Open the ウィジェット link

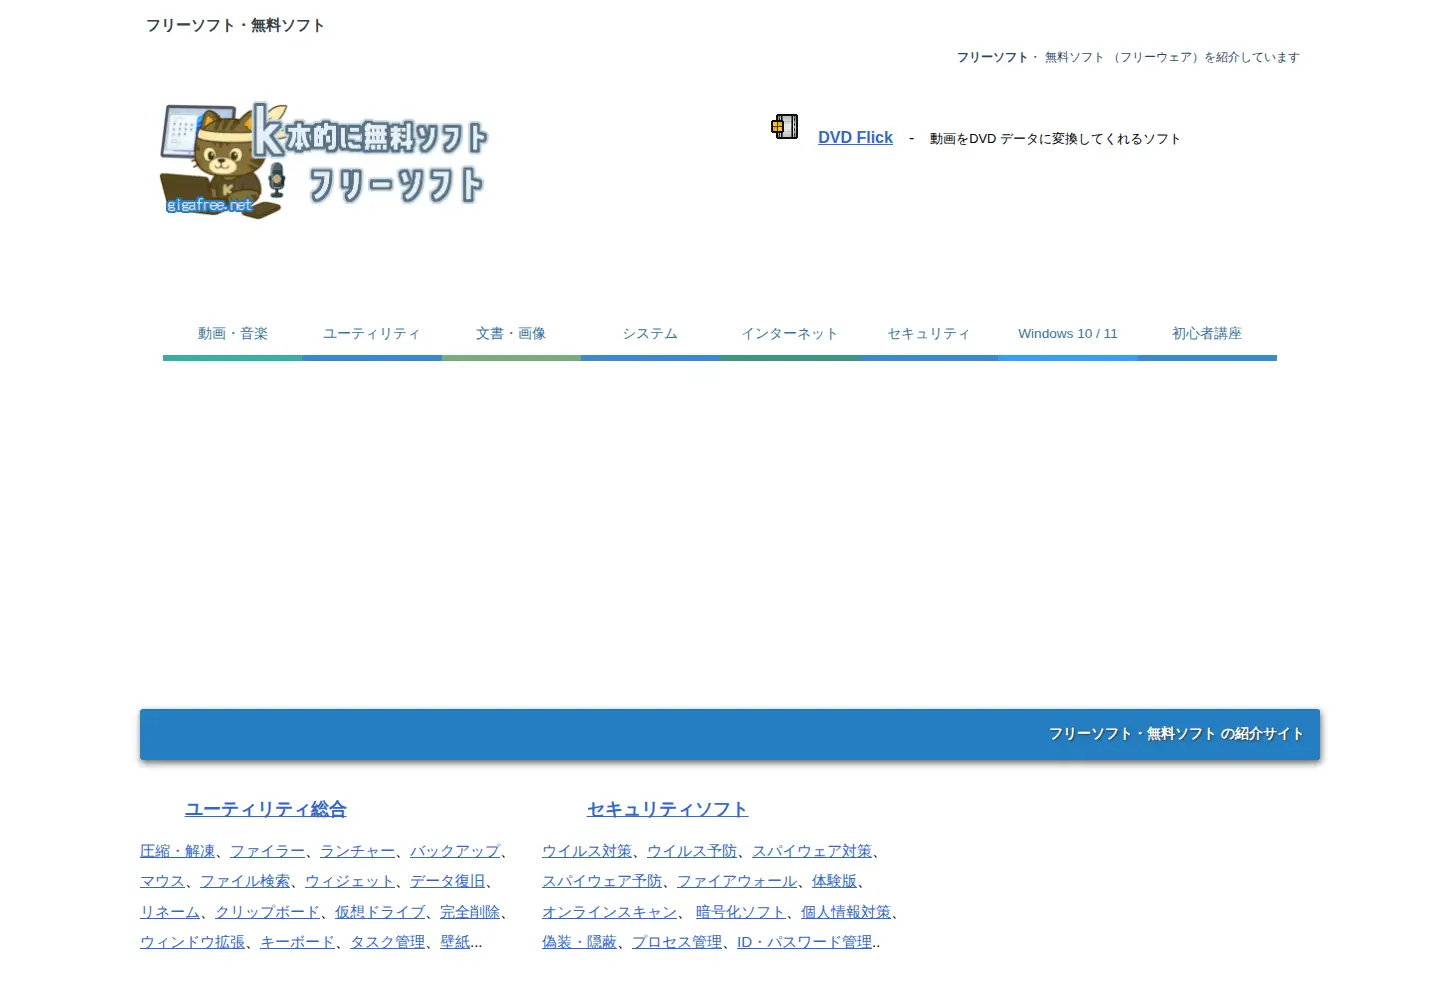pos(350,881)
